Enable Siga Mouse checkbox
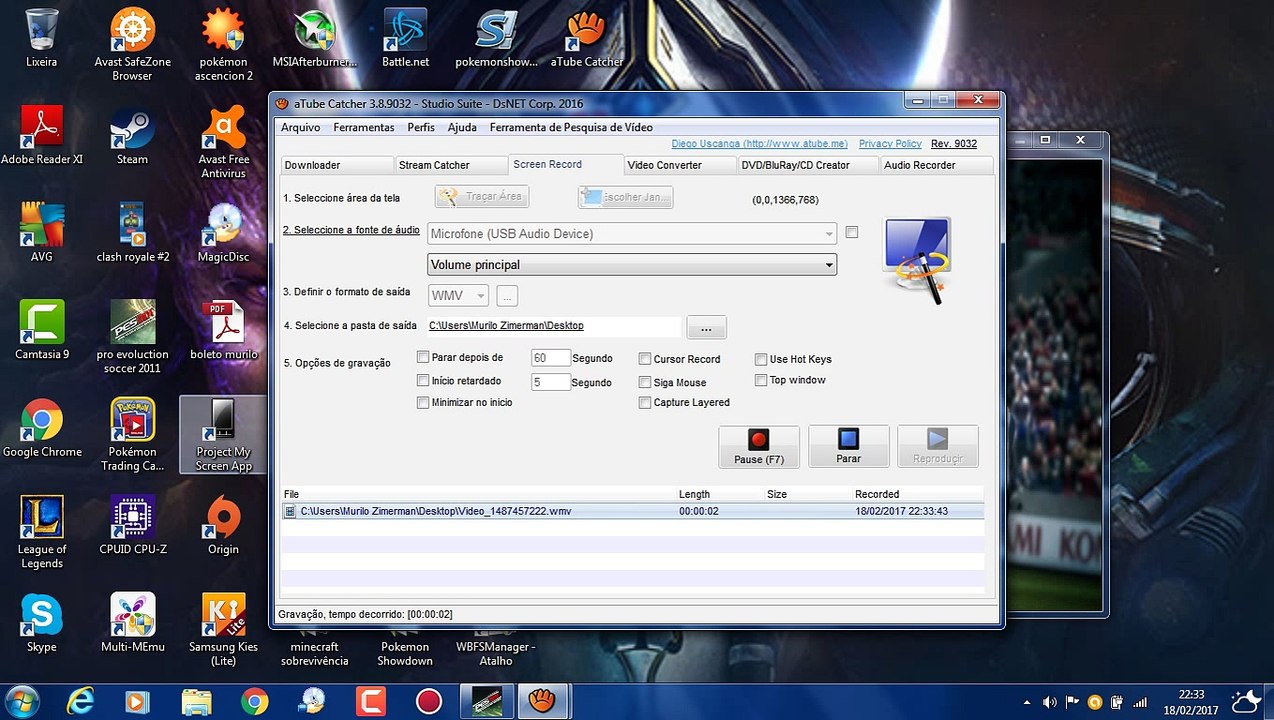The height and width of the screenshot is (720, 1274). click(645, 383)
